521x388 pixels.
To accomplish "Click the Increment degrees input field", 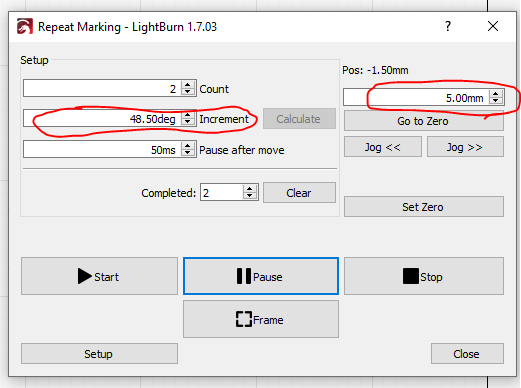I will (102, 119).
